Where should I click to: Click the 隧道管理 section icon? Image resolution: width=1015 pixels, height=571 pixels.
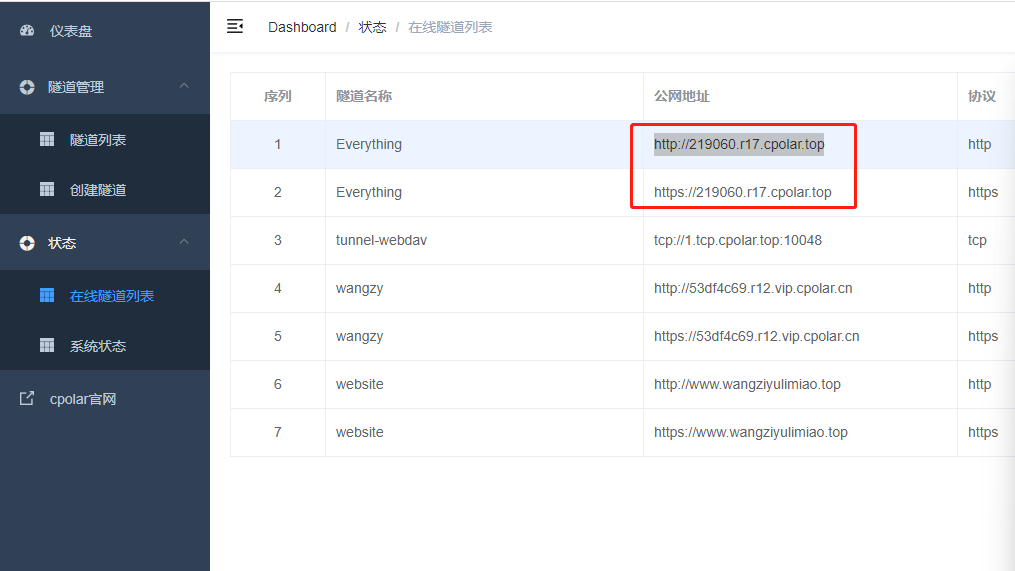click(27, 87)
